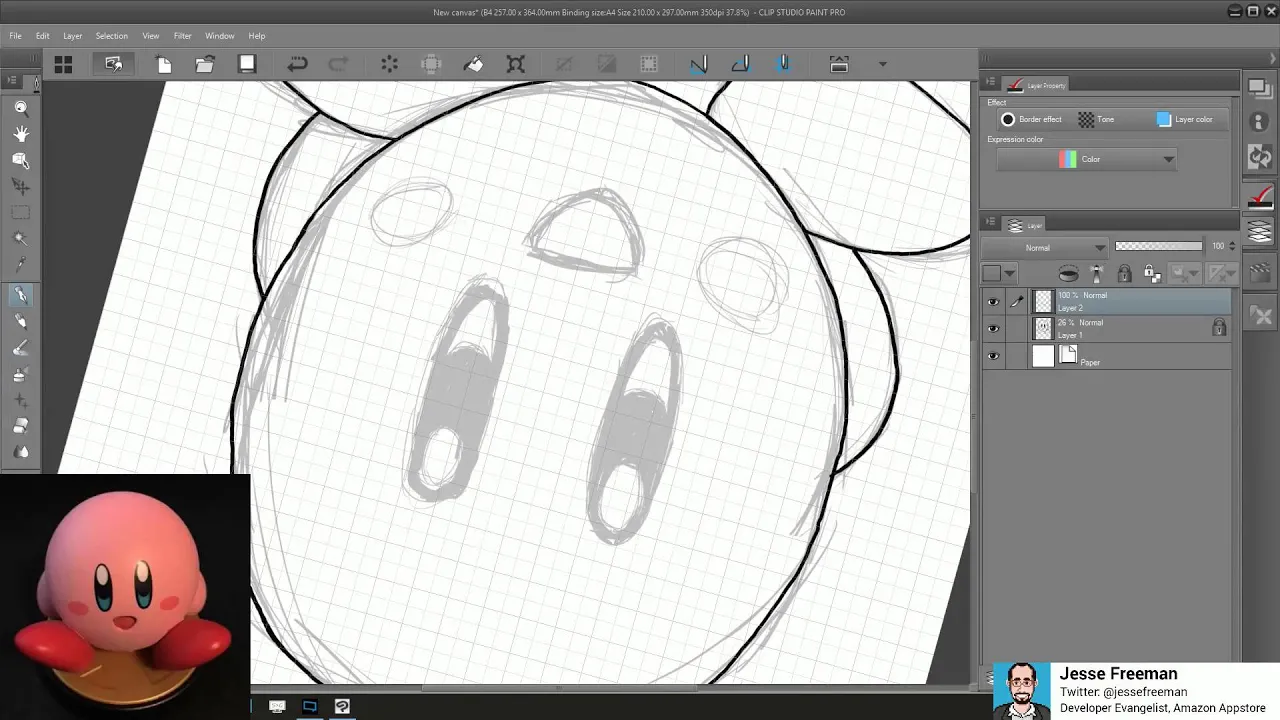This screenshot has width=1280, height=720.
Task: Select the Eyedropper tool
Action: 20,264
